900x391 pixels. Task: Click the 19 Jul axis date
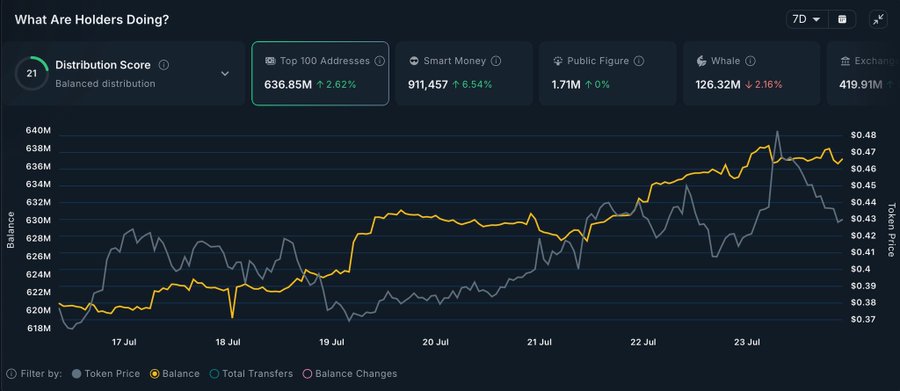(x=332, y=342)
